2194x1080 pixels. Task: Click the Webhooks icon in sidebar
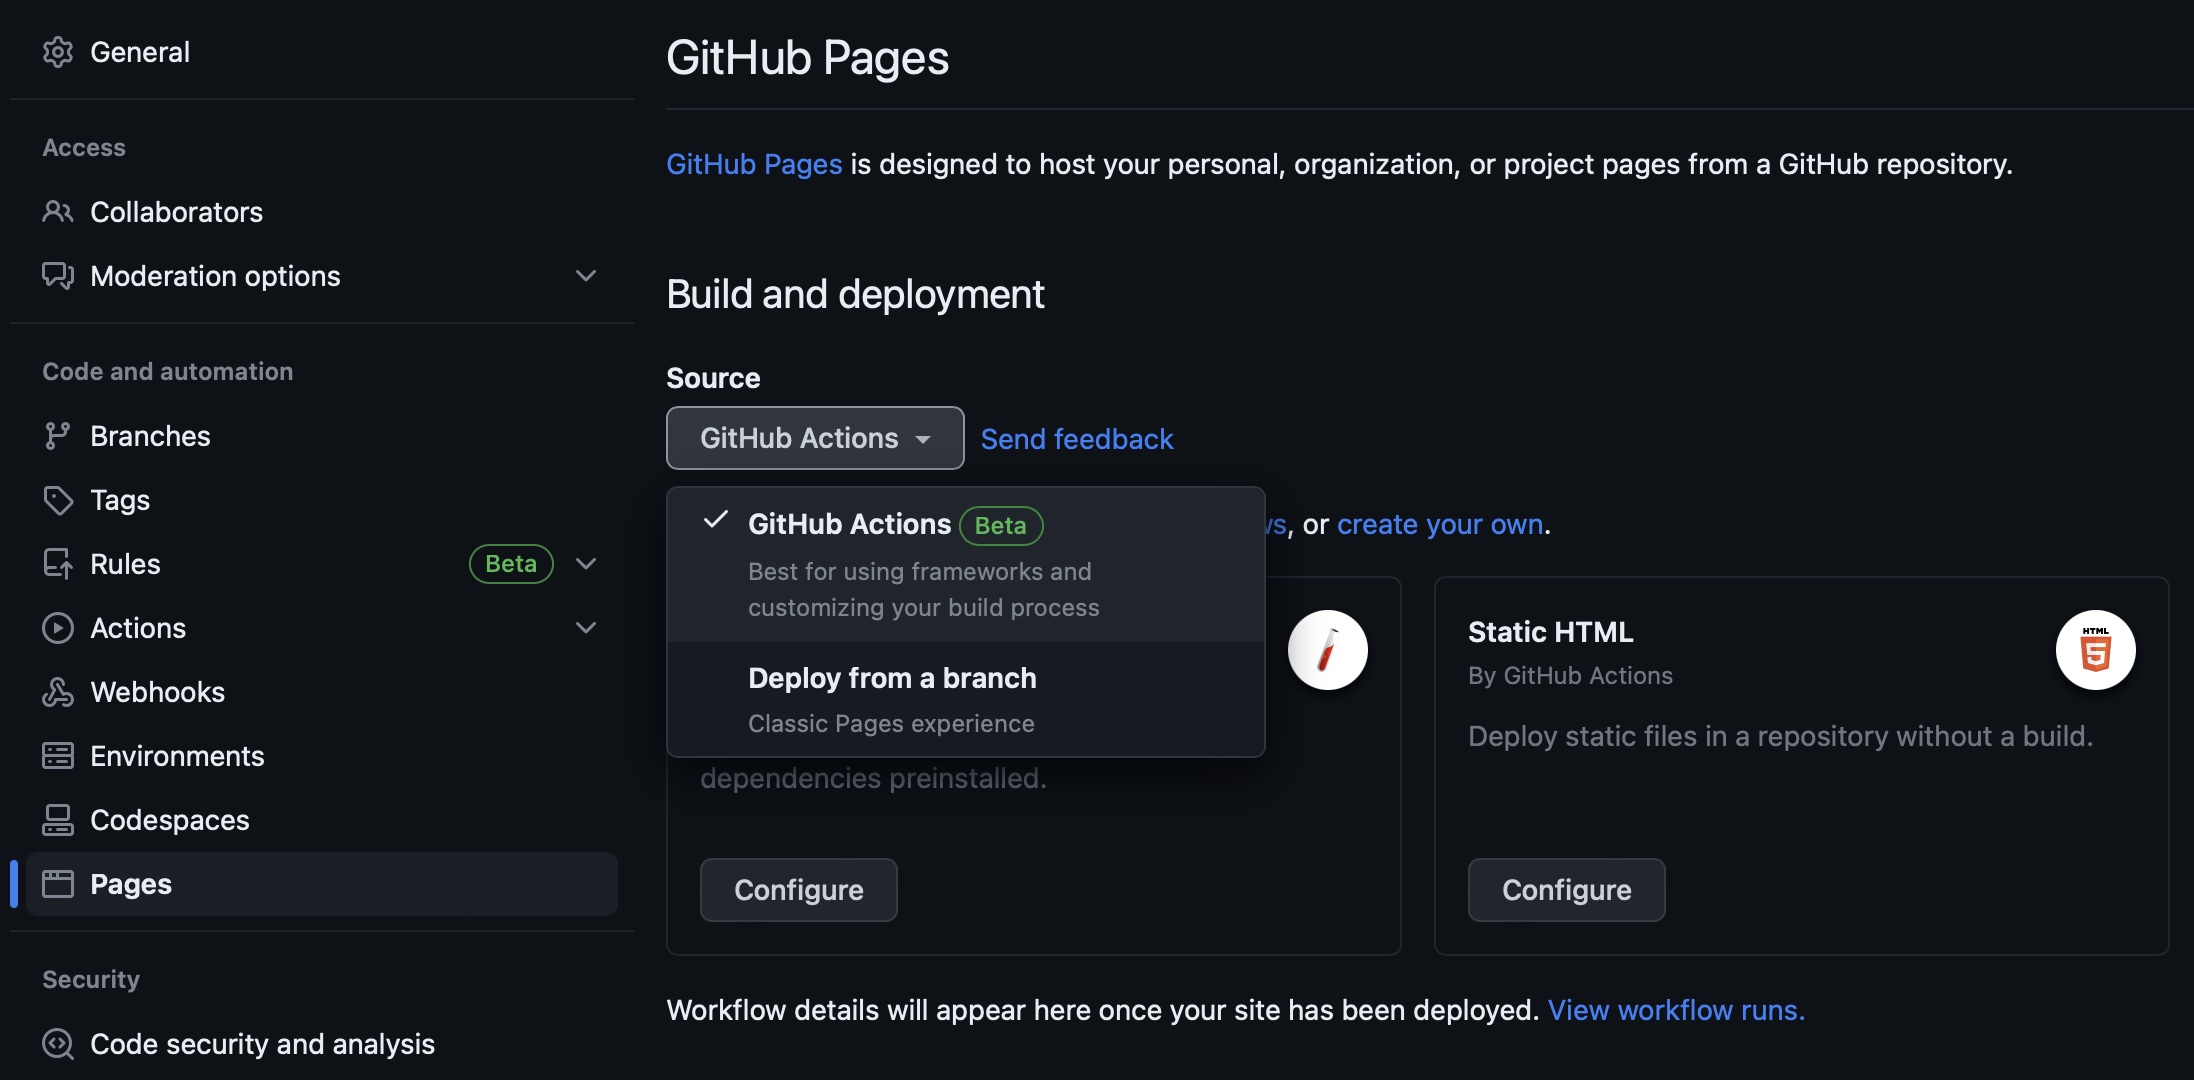tap(58, 692)
